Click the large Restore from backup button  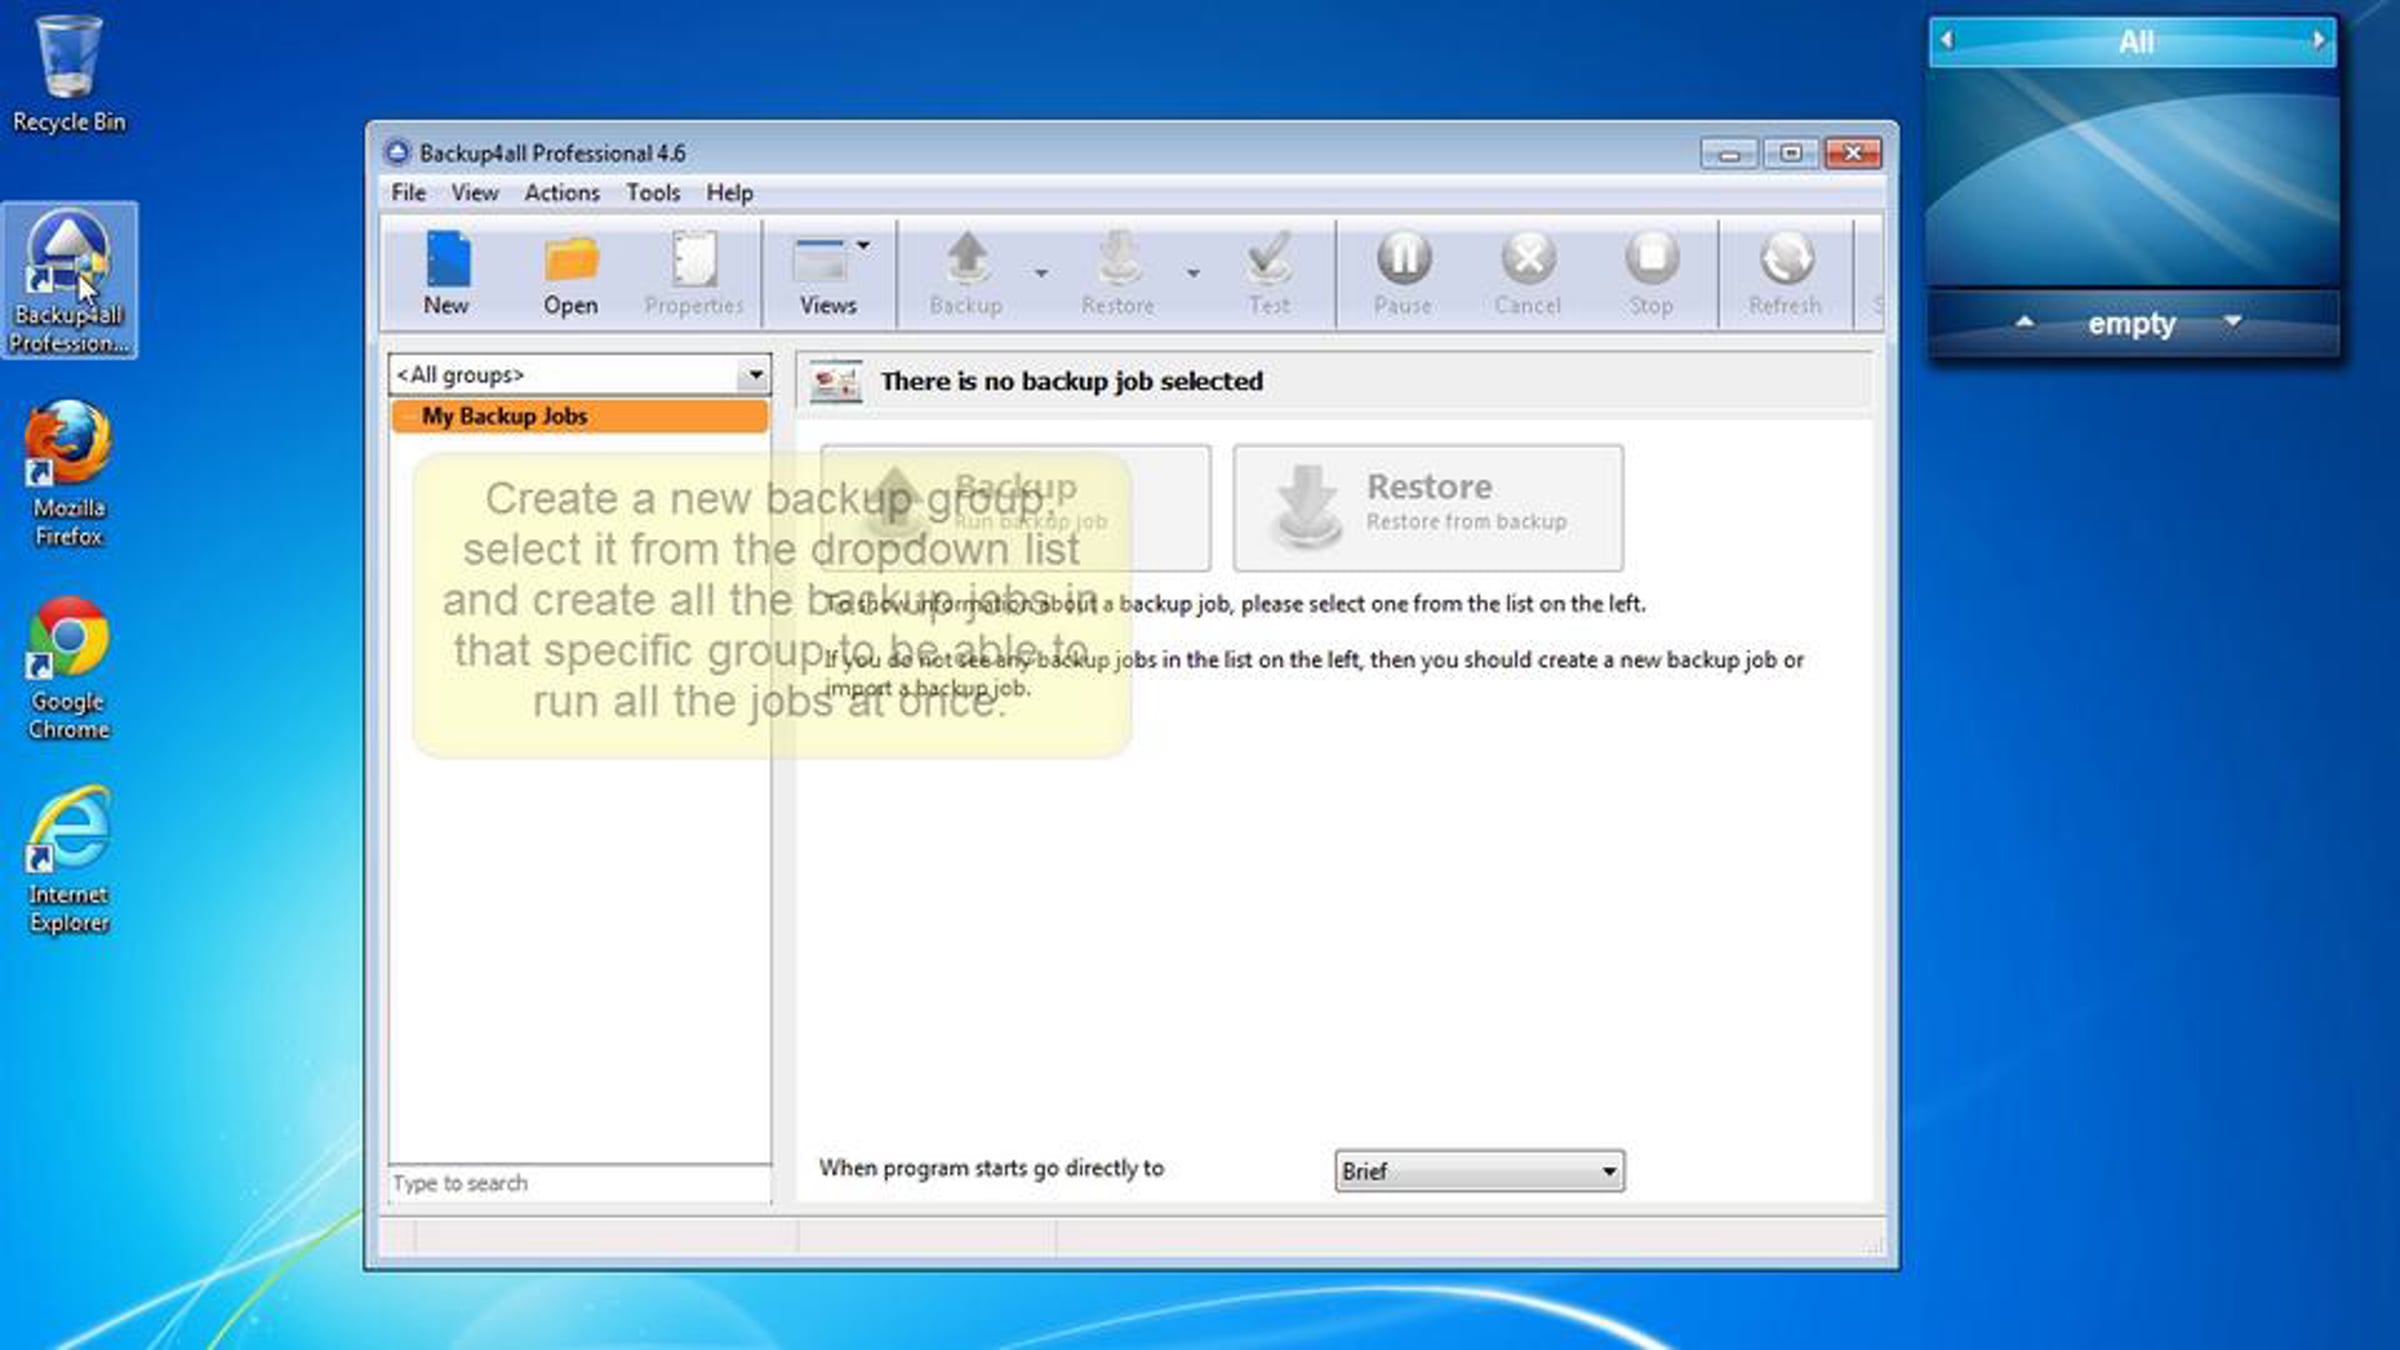coord(1428,508)
